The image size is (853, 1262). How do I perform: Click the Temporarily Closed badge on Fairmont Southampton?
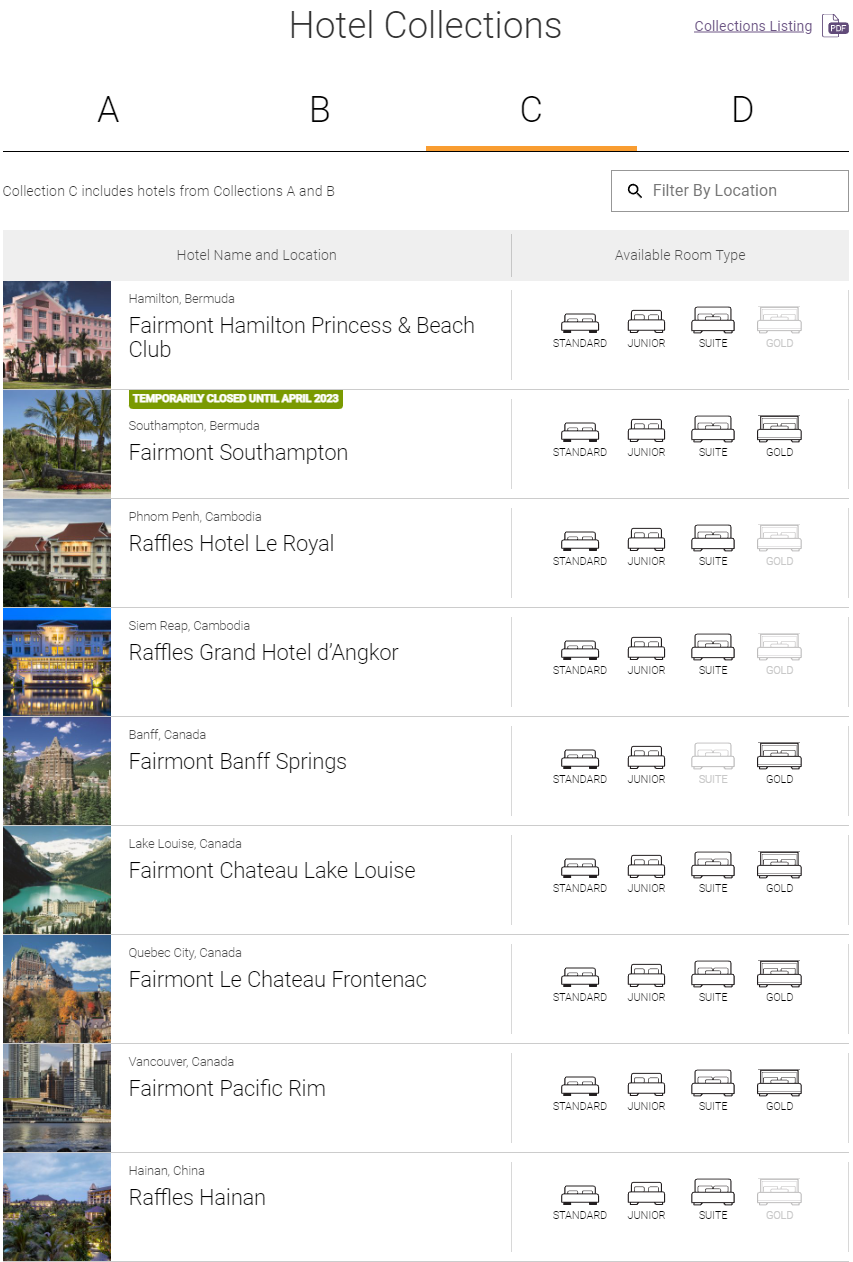click(236, 399)
